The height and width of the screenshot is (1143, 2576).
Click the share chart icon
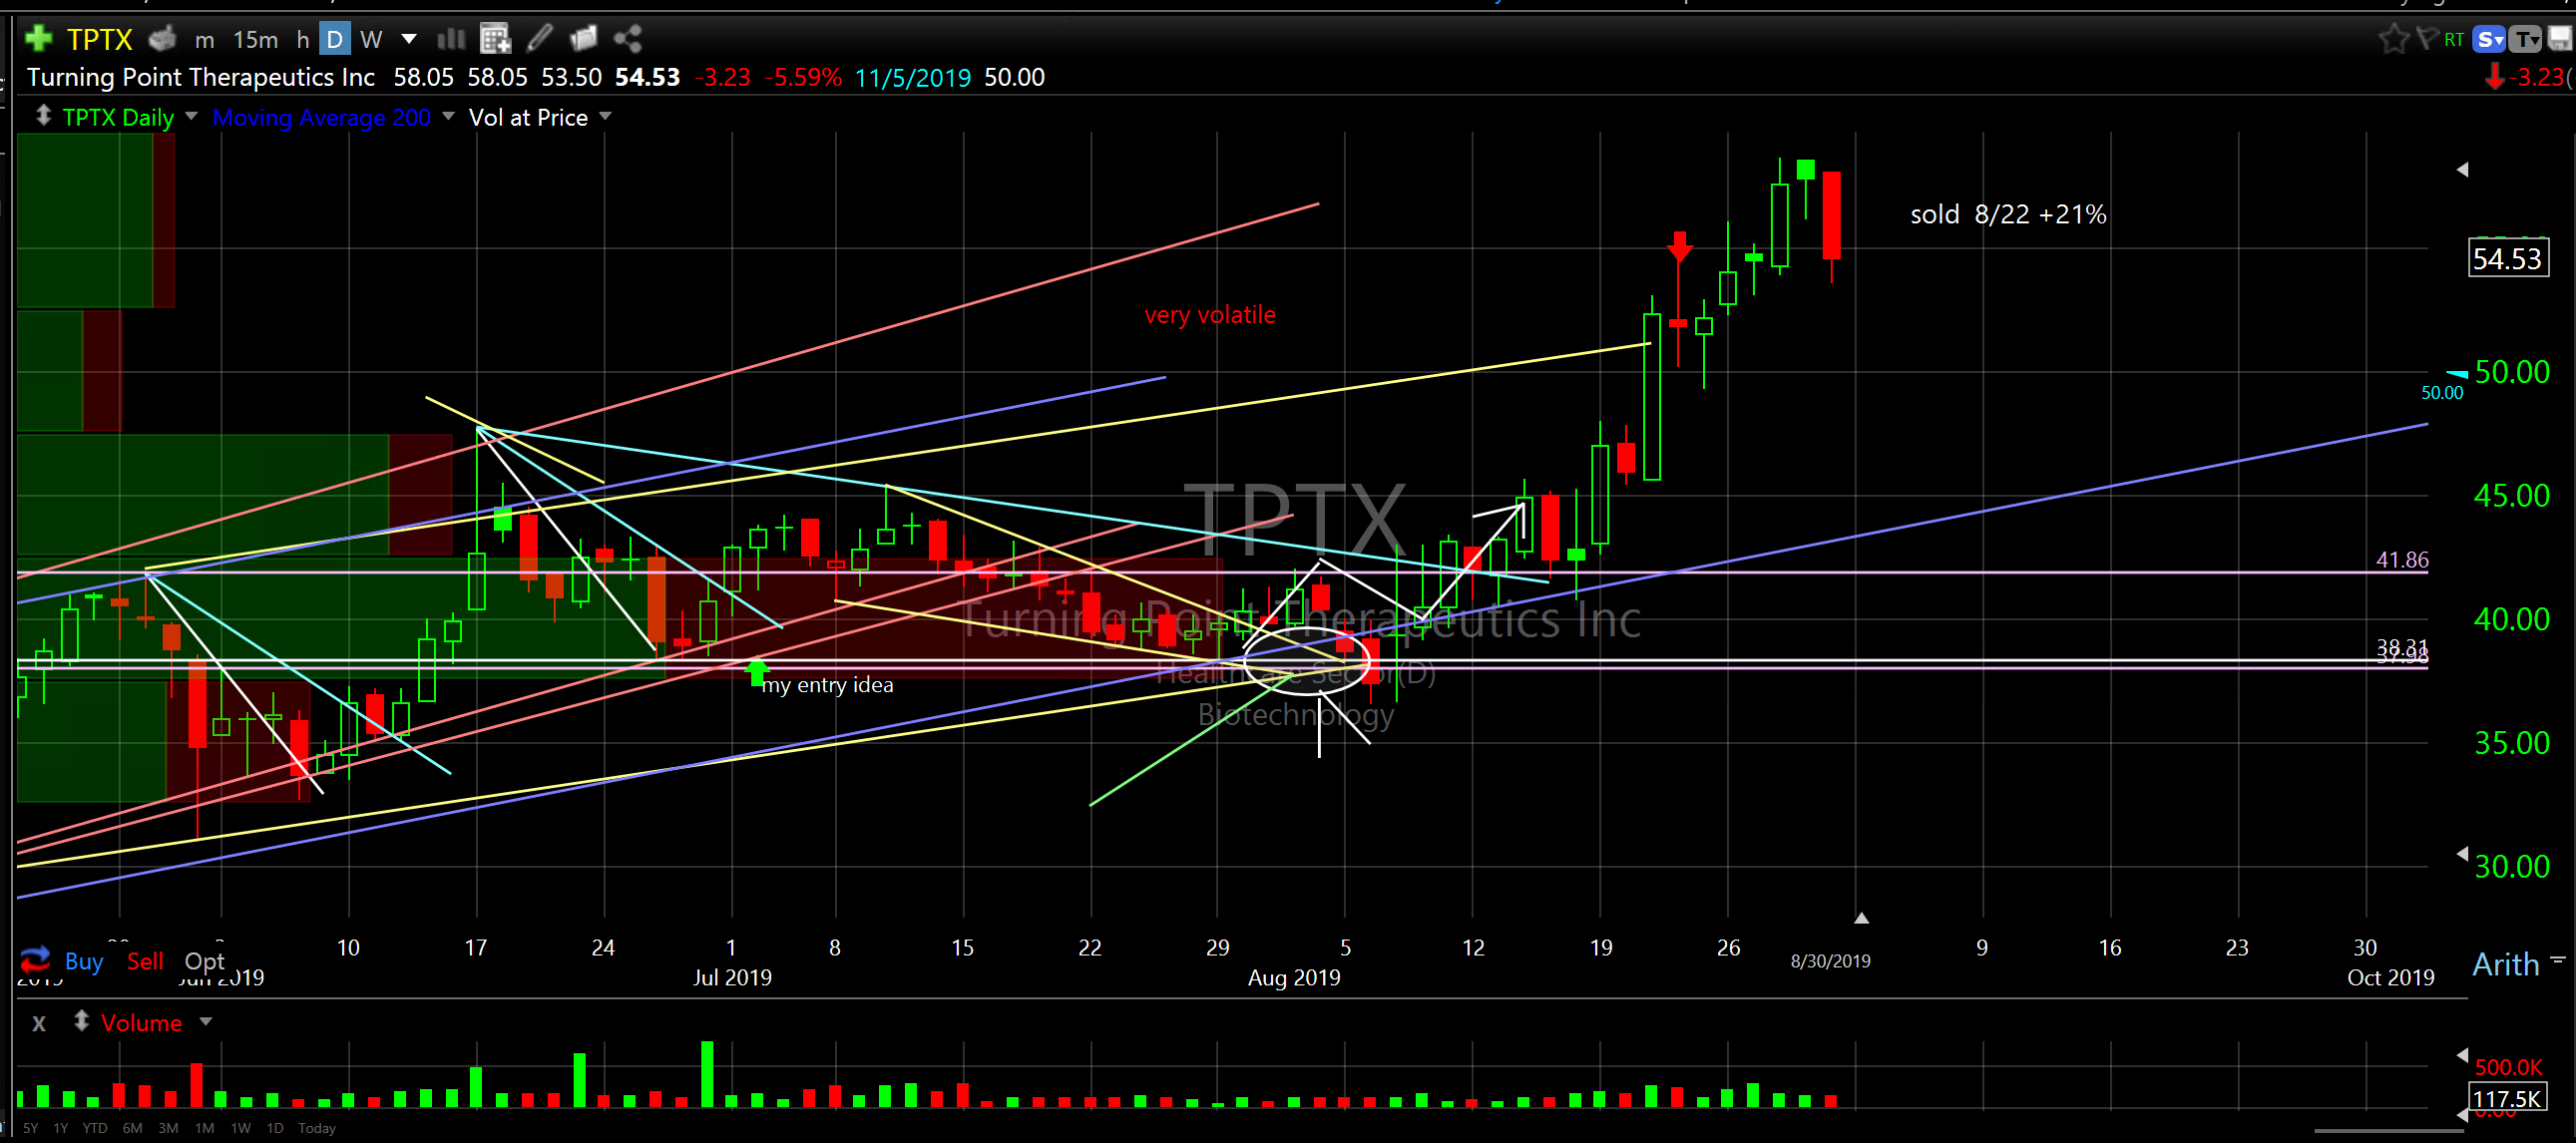pyautogui.click(x=628, y=39)
